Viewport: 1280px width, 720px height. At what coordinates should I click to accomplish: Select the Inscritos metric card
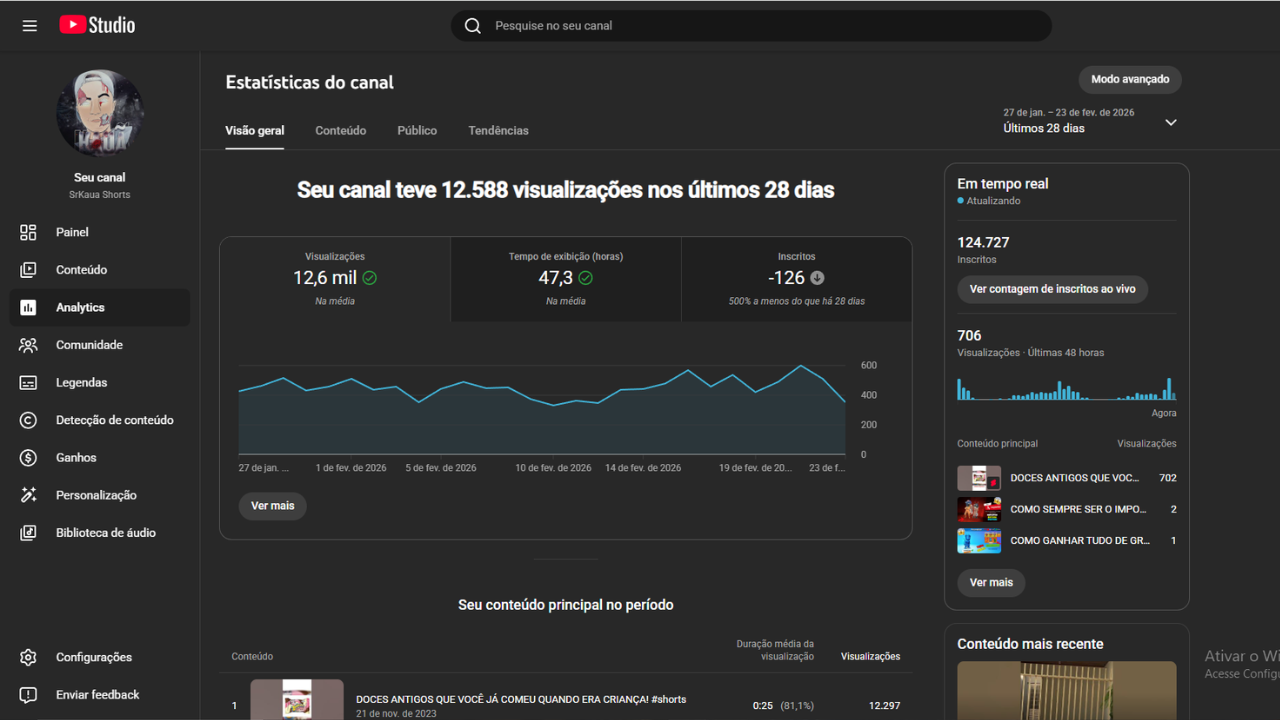click(x=797, y=279)
